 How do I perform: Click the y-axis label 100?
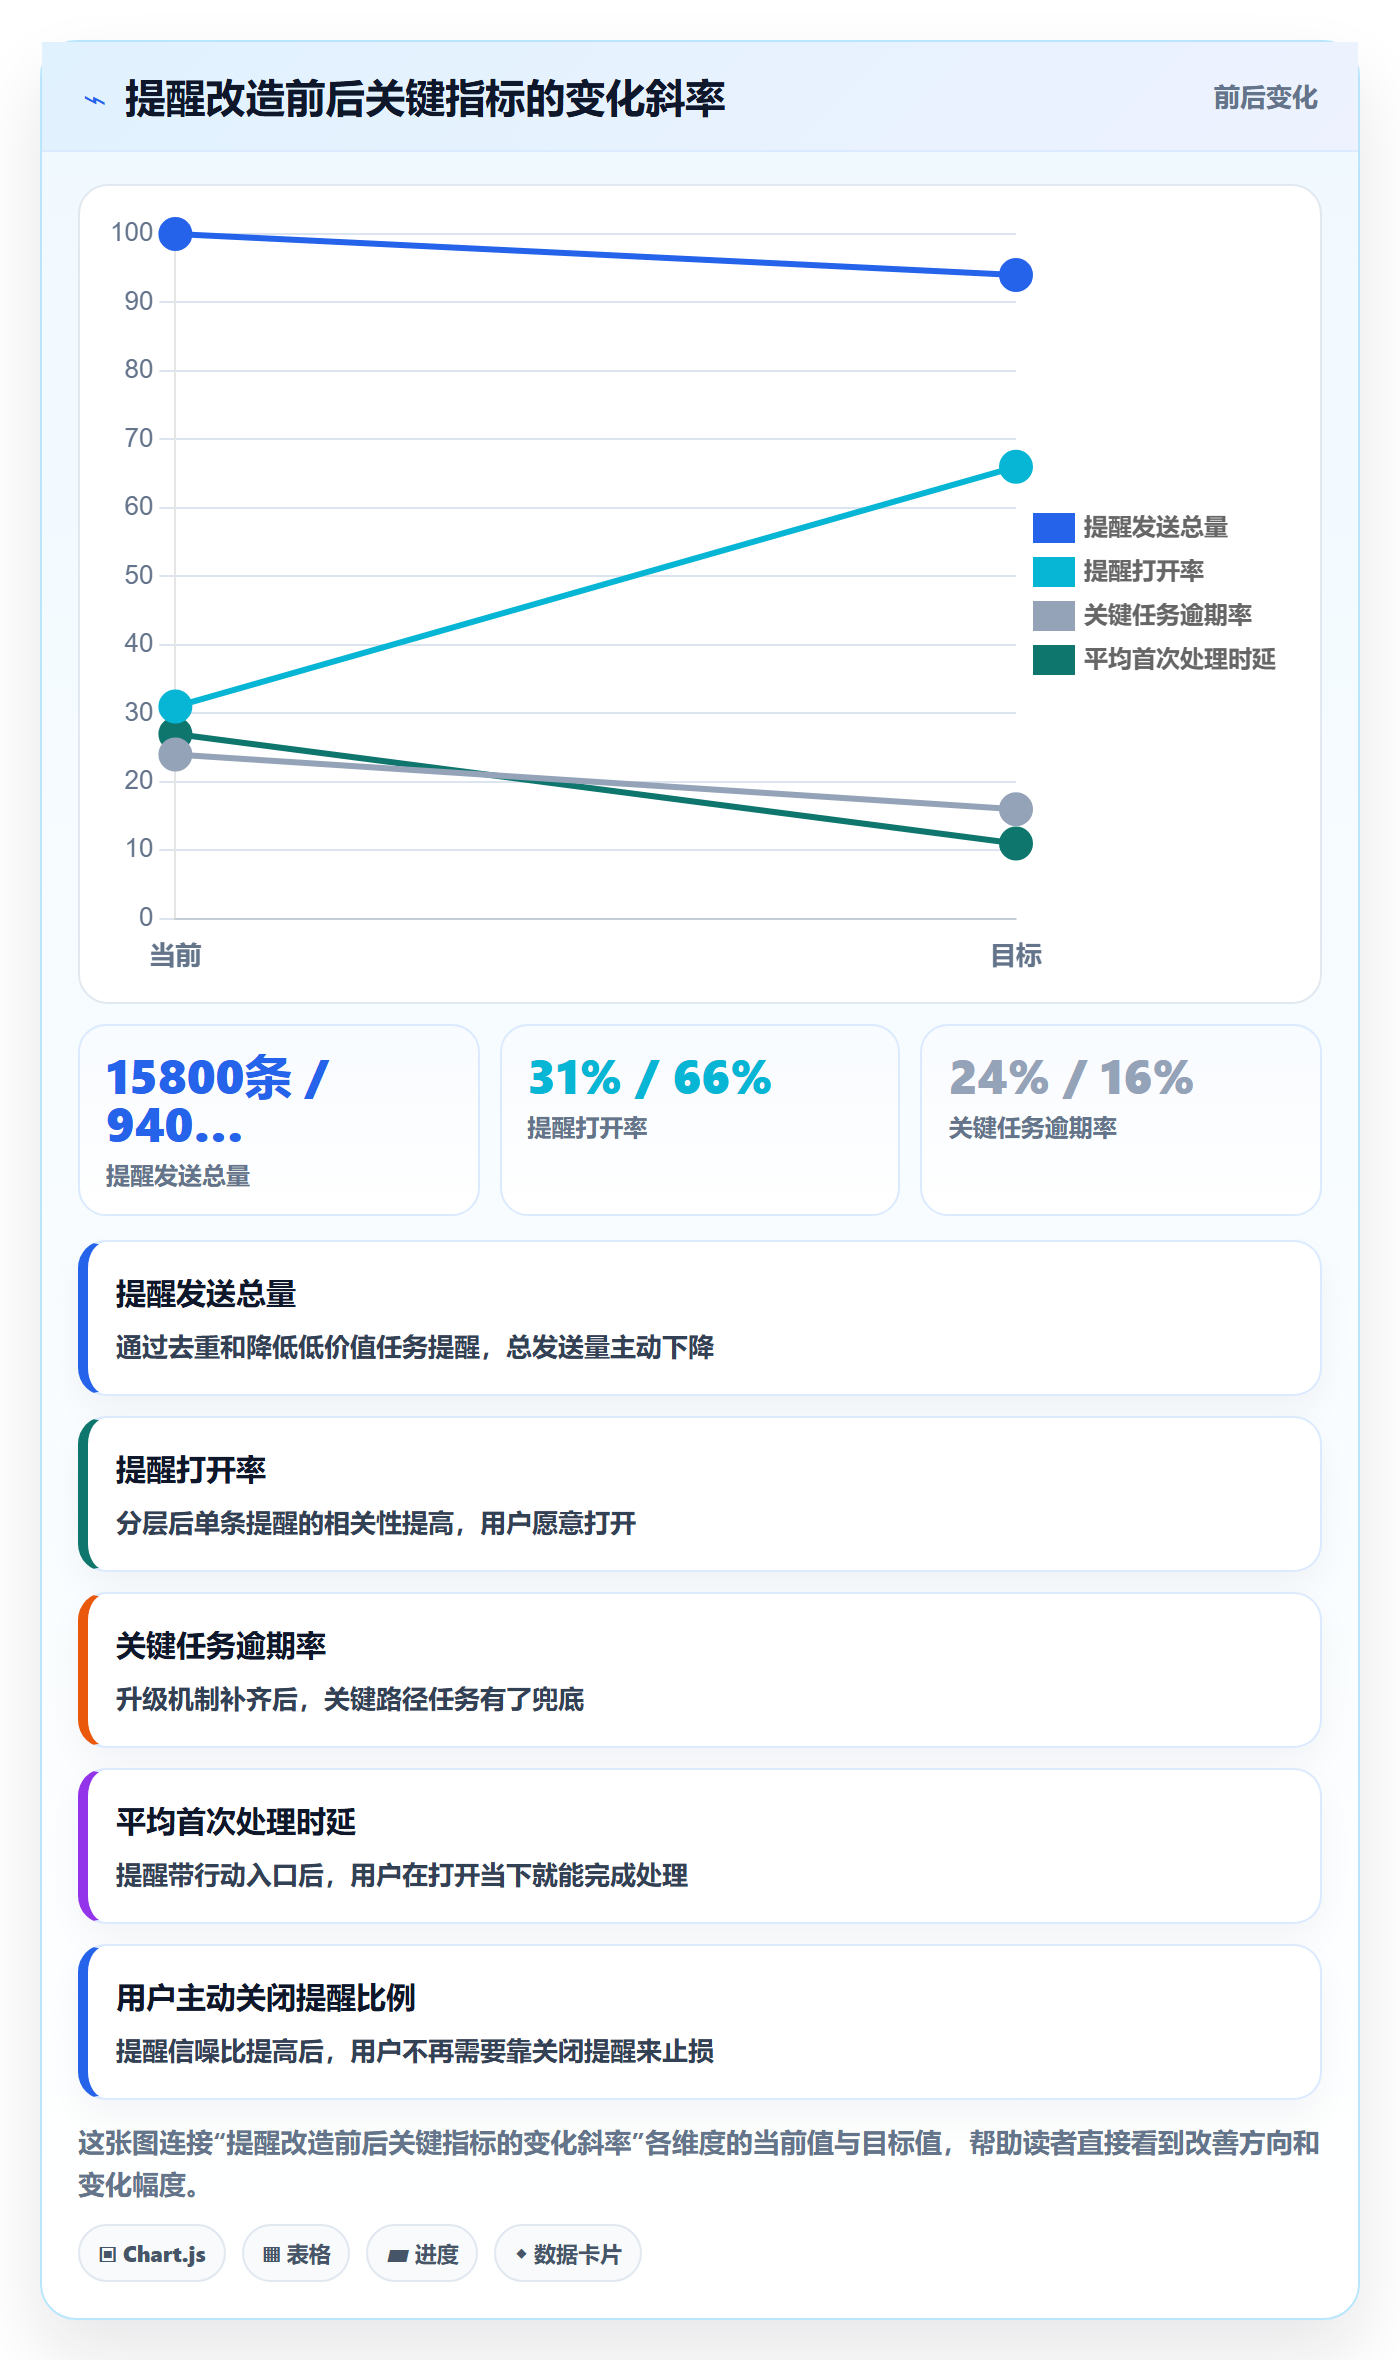tap(132, 233)
